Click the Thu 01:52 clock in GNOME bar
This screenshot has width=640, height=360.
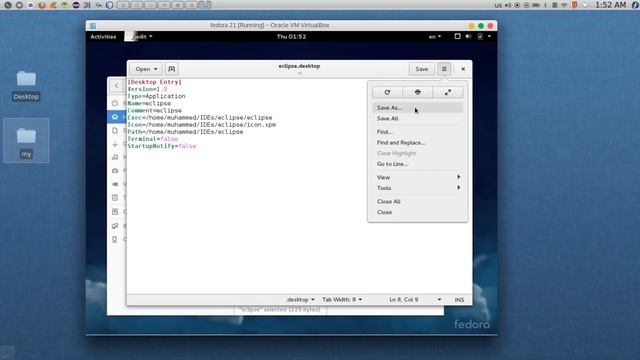(x=291, y=36)
